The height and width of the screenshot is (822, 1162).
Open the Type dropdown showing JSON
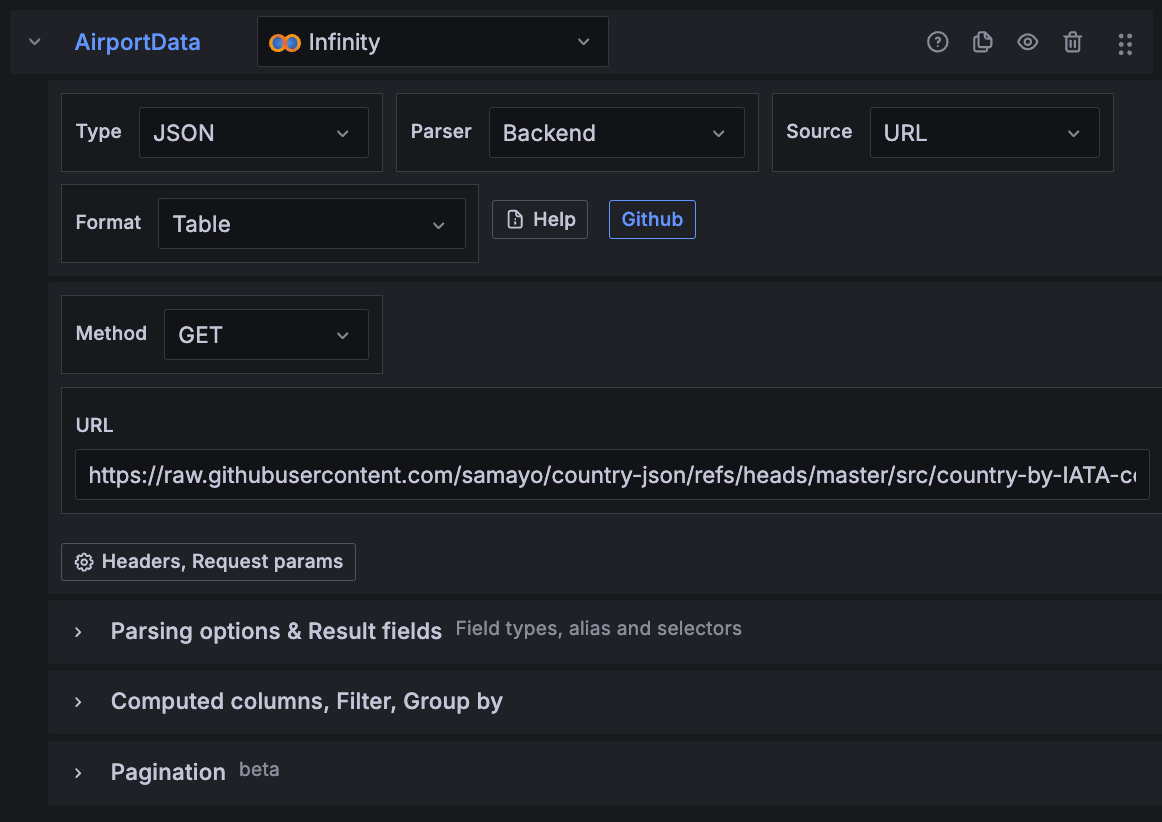pos(254,132)
